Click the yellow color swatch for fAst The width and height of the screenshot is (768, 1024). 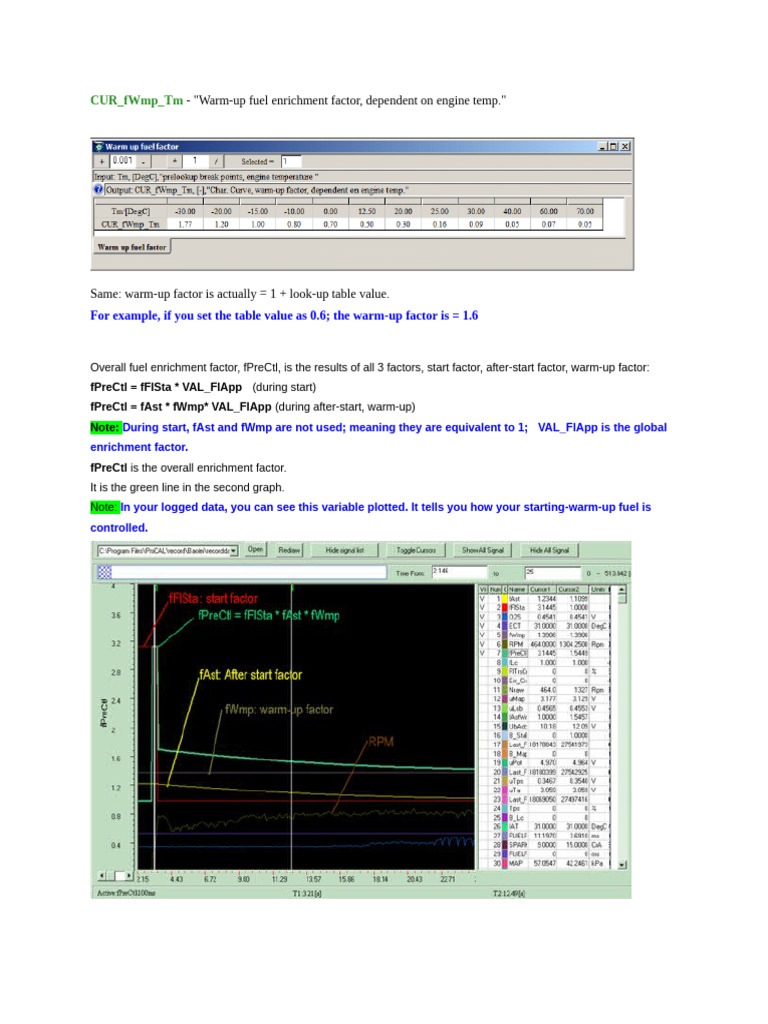coord(505,598)
